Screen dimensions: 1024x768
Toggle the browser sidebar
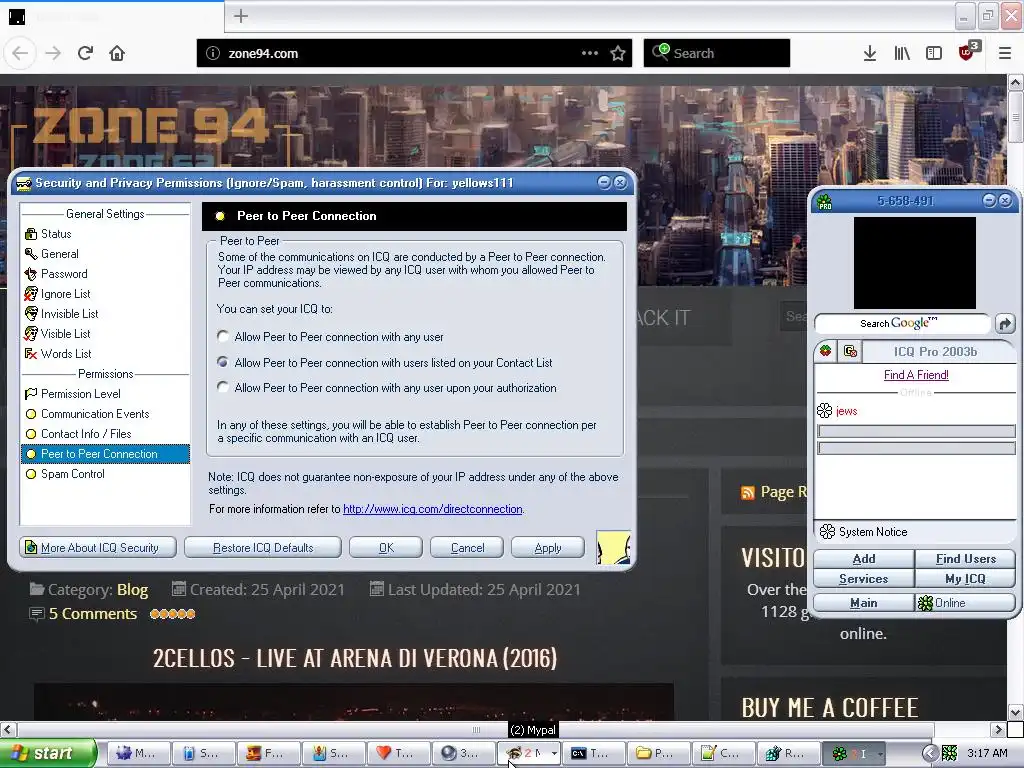(x=934, y=54)
